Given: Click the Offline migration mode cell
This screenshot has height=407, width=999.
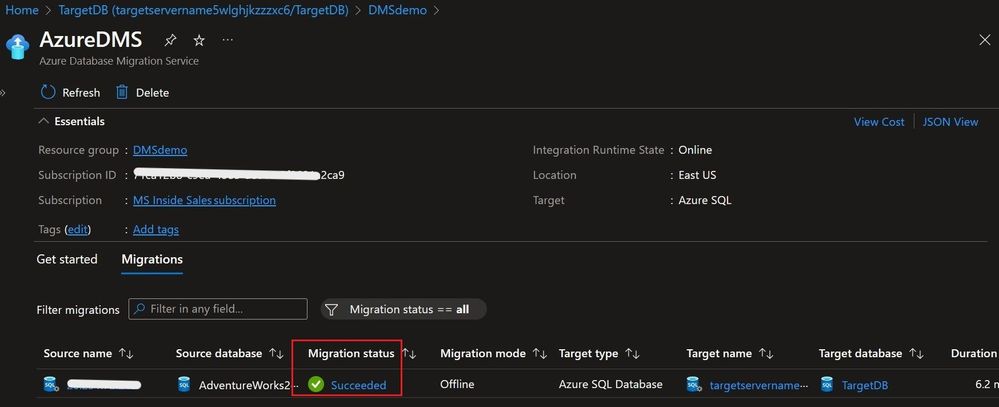Looking at the screenshot, I should click(x=457, y=385).
